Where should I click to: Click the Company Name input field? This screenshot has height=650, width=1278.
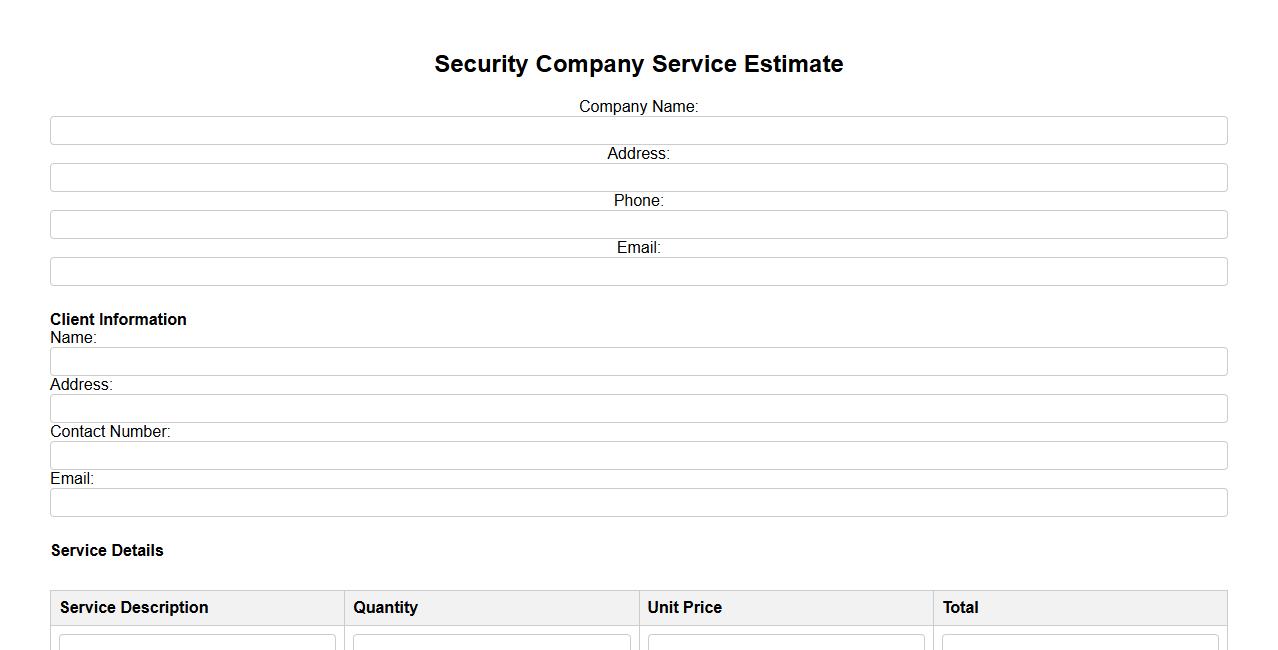tap(638, 131)
